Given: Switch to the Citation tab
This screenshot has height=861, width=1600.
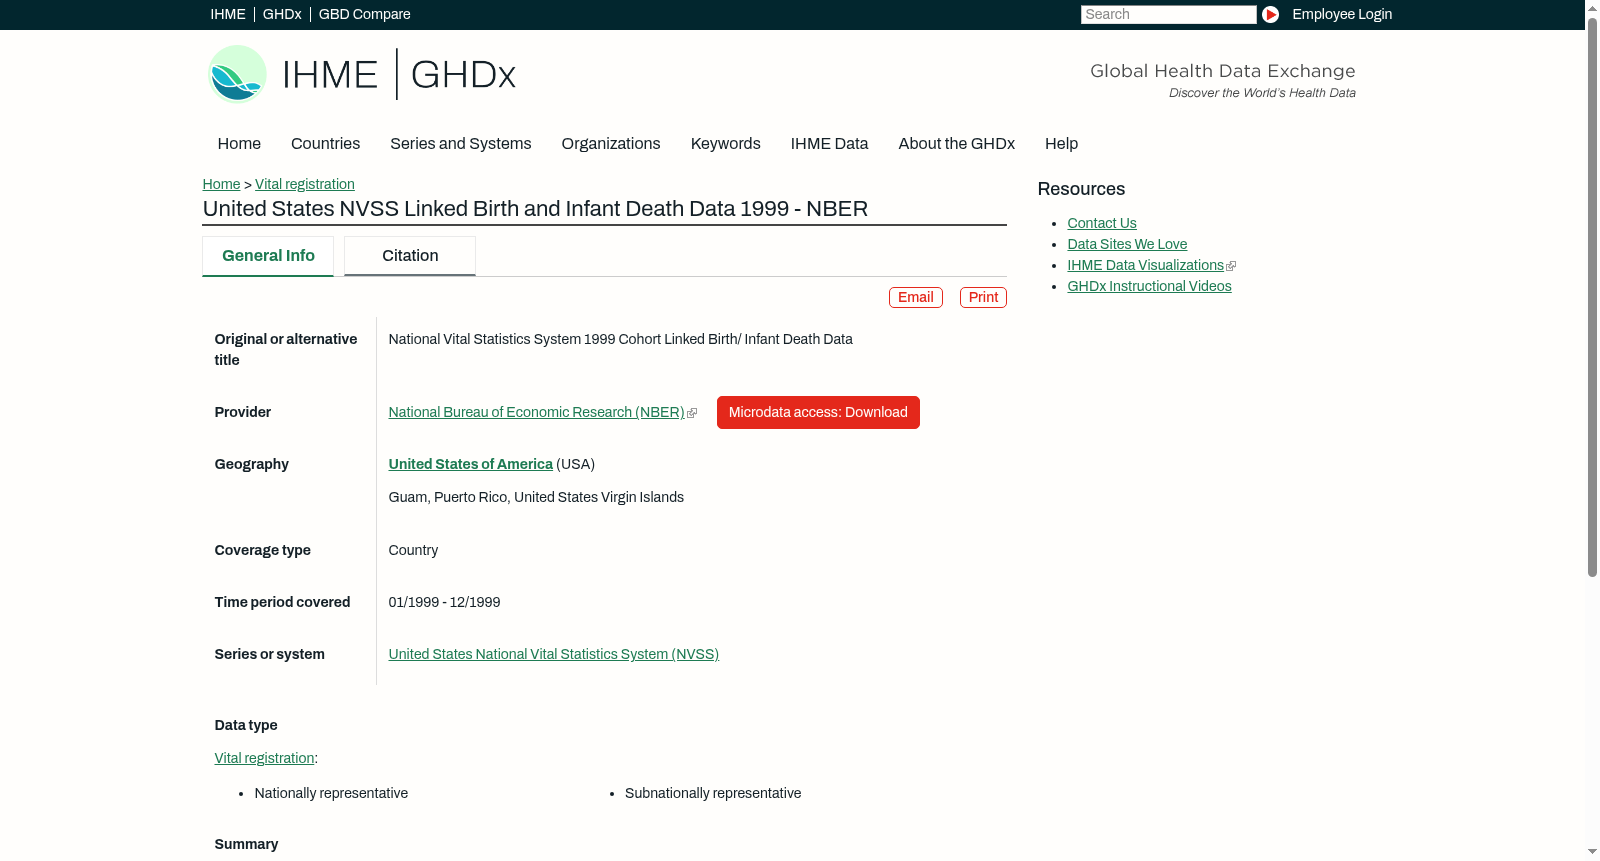Looking at the screenshot, I should pos(410,256).
